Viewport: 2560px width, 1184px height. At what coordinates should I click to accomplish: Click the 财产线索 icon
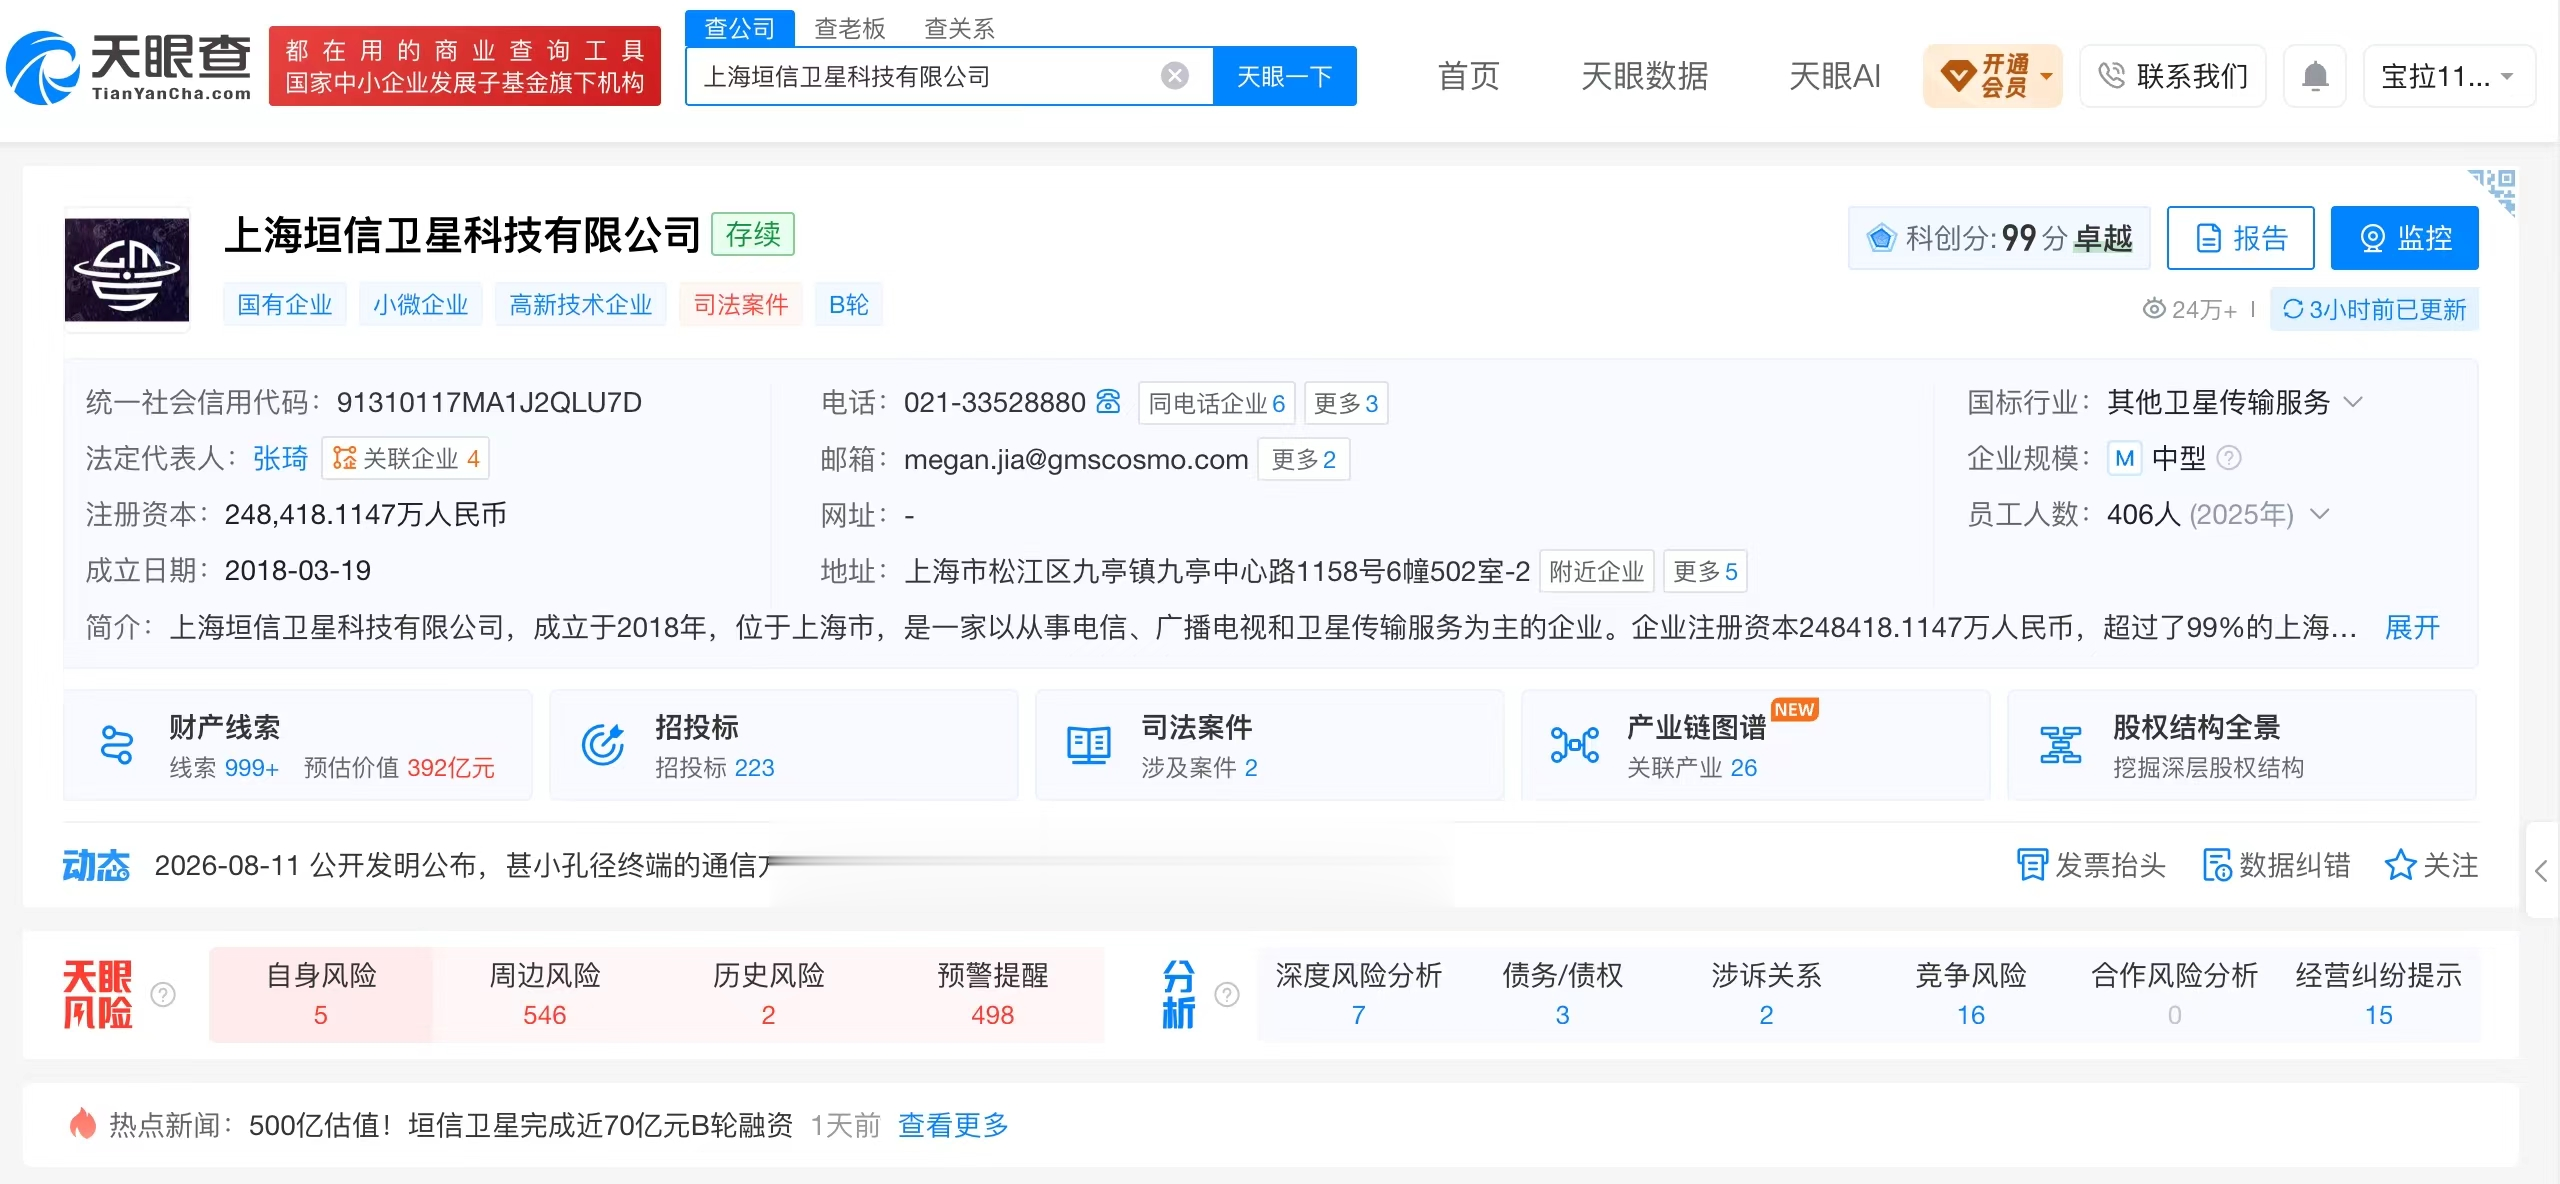pyautogui.click(x=117, y=745)
